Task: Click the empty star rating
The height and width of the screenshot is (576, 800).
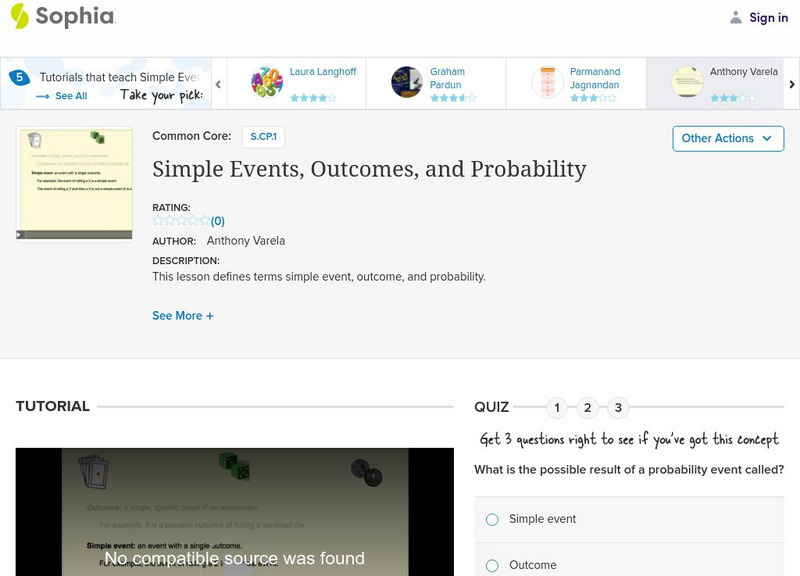Action: click(x=181, y=221)
